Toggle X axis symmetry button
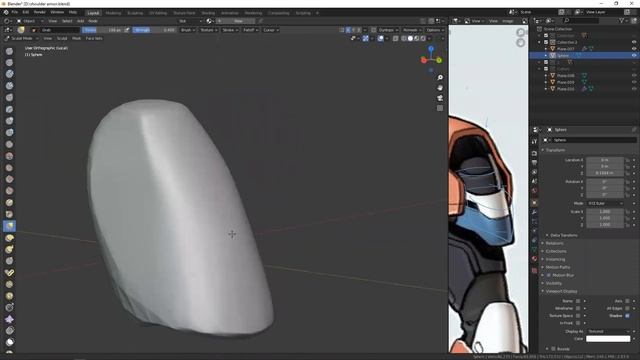 [x=348, y=30]
